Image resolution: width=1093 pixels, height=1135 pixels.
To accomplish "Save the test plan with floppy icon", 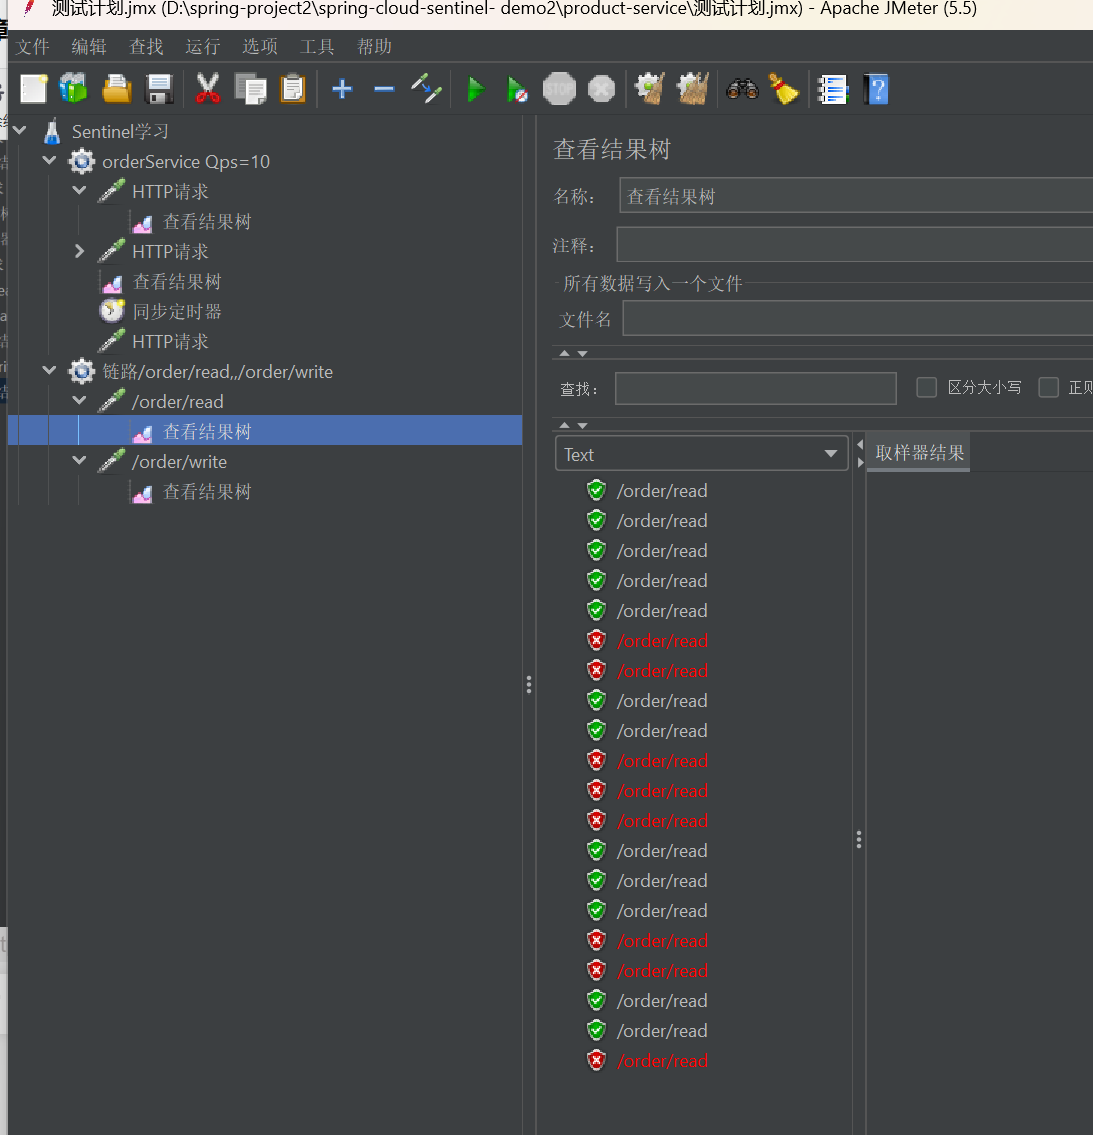I will [159, 90].
